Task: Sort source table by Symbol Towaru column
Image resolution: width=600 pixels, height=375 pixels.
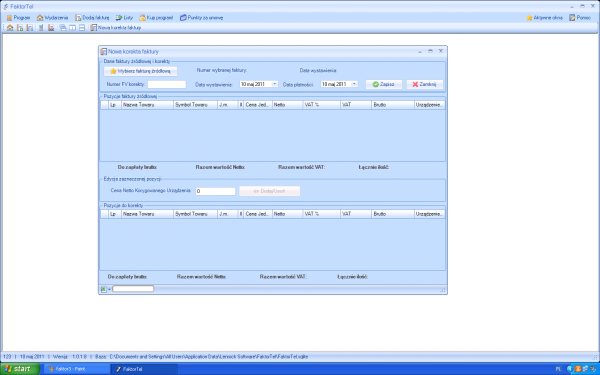Action: [x=195, y=105]
